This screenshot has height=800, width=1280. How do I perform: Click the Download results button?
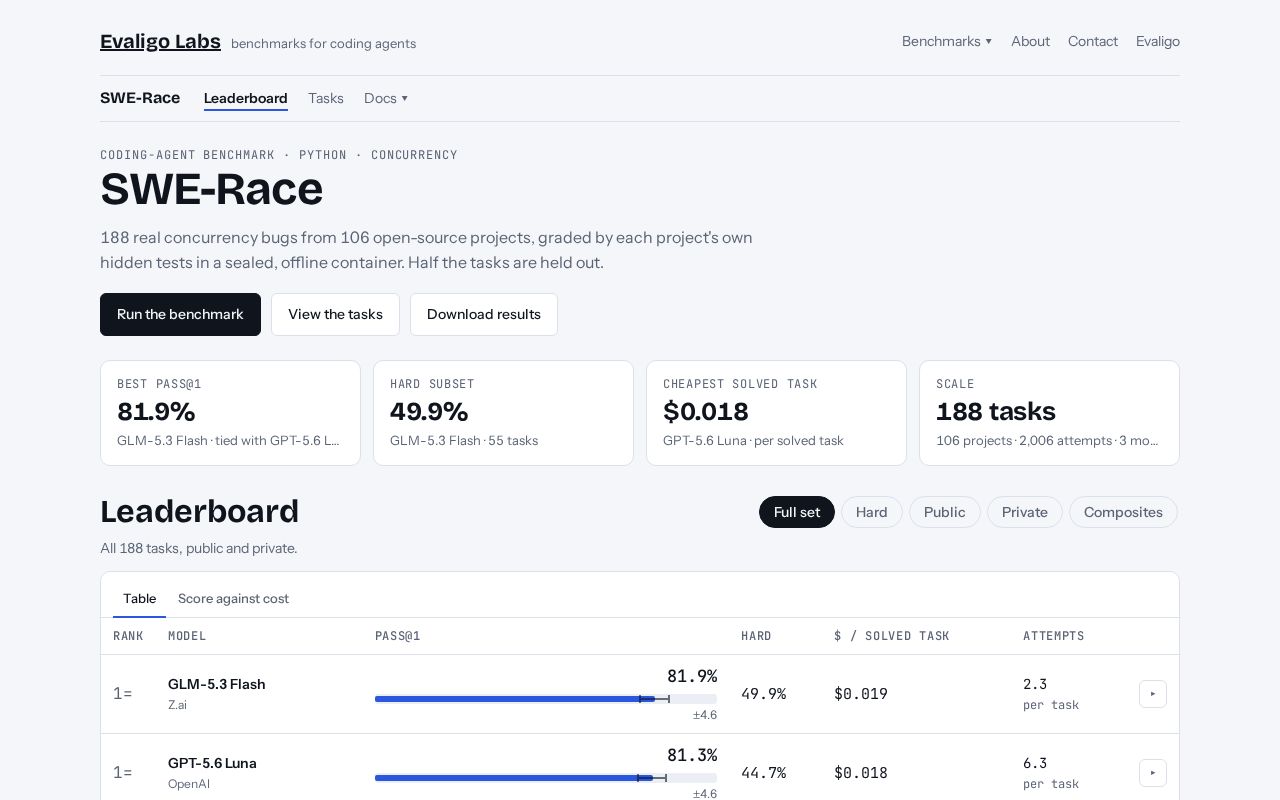tap(484, 314)
